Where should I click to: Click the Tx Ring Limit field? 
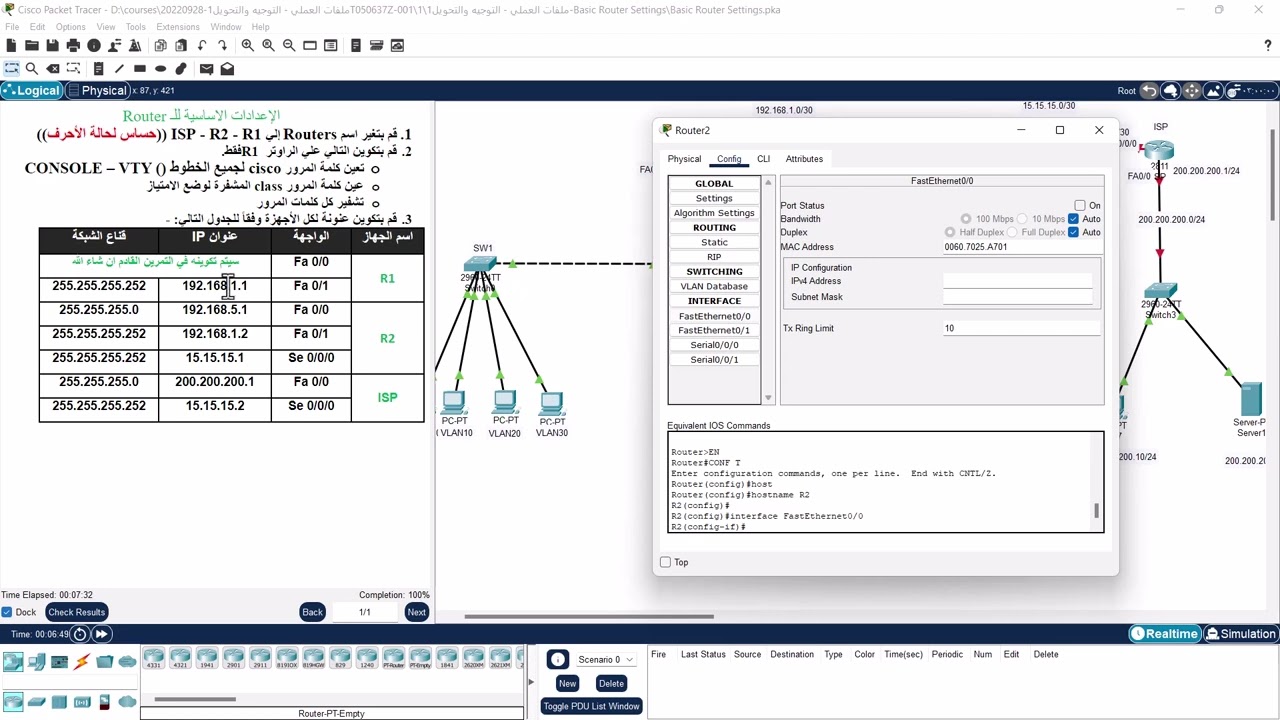coord(1020,328)
